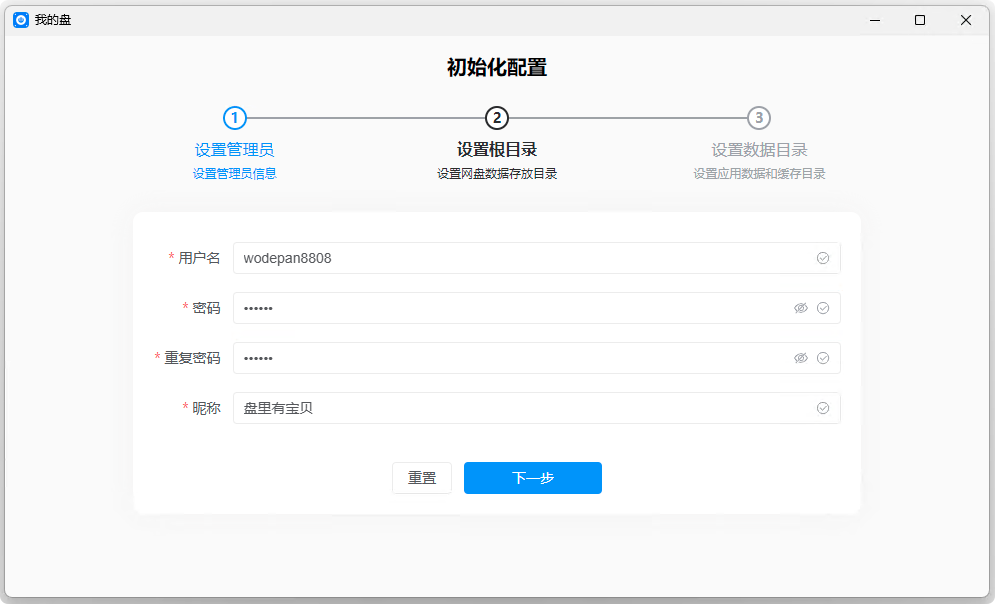Click the 重复密码 field label

point(192,358)
